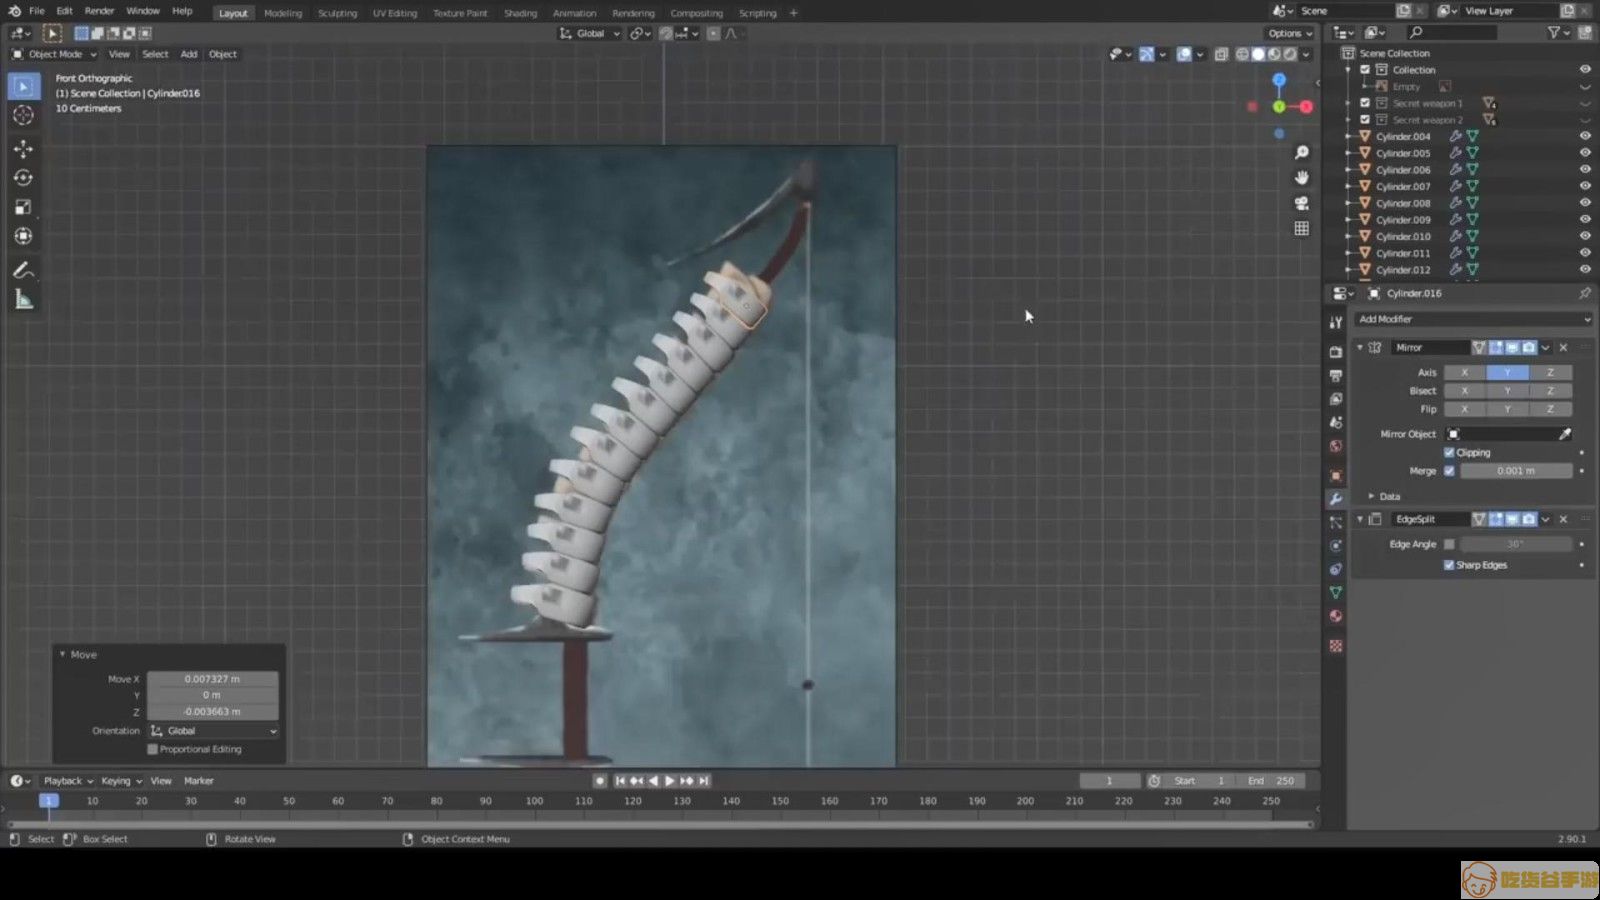Pick Mirror Object with eyedropper

pos(1565,434)
